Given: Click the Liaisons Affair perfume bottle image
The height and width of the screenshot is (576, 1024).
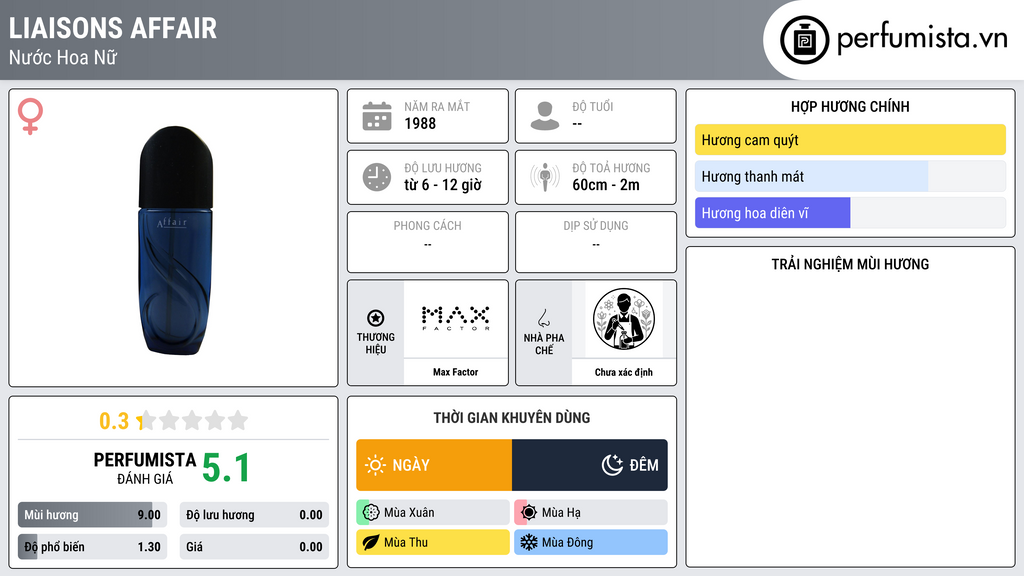Looking at the screenshot, I should tap(176, 240).
